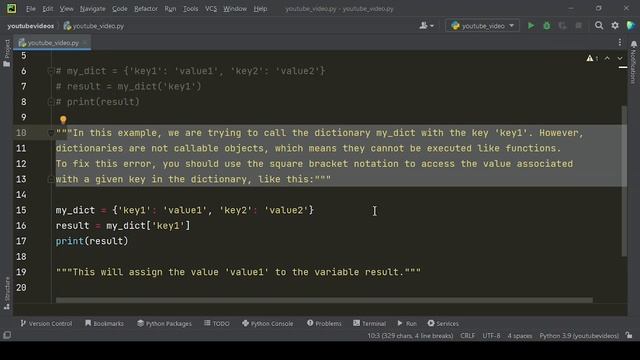Toggle tool window bars icon in bottom-left corner
The width and height of the screenshot is (640, 360).
(x=7, y=335)
